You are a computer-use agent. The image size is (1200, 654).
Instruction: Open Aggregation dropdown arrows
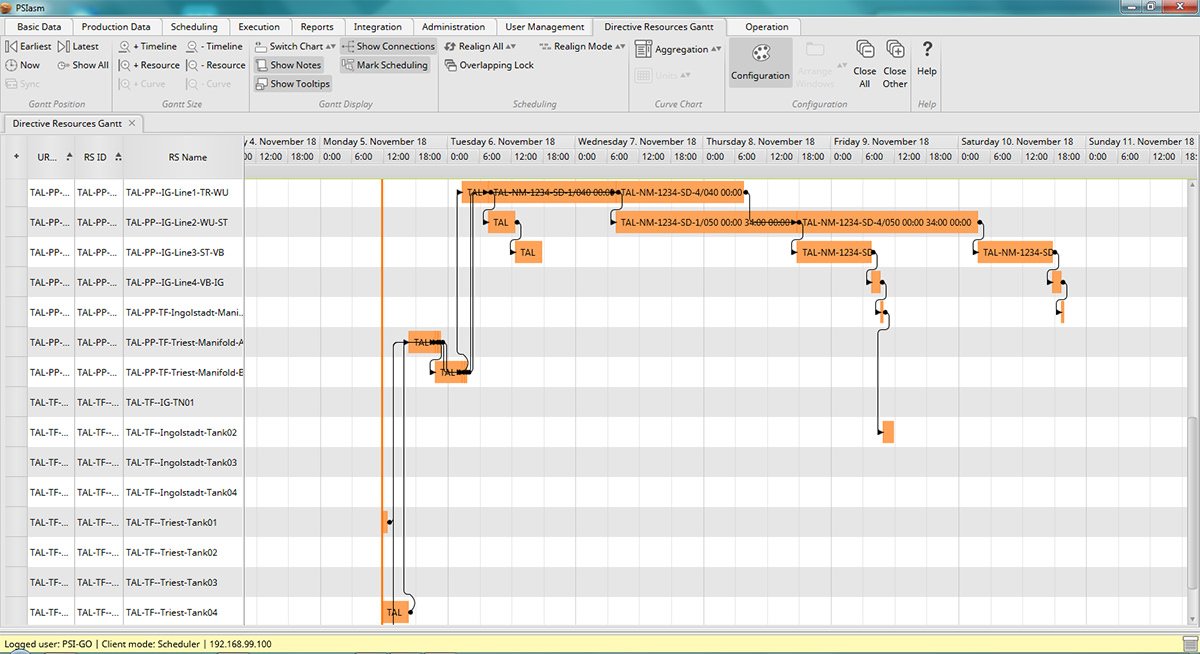[x=716, y=50]
